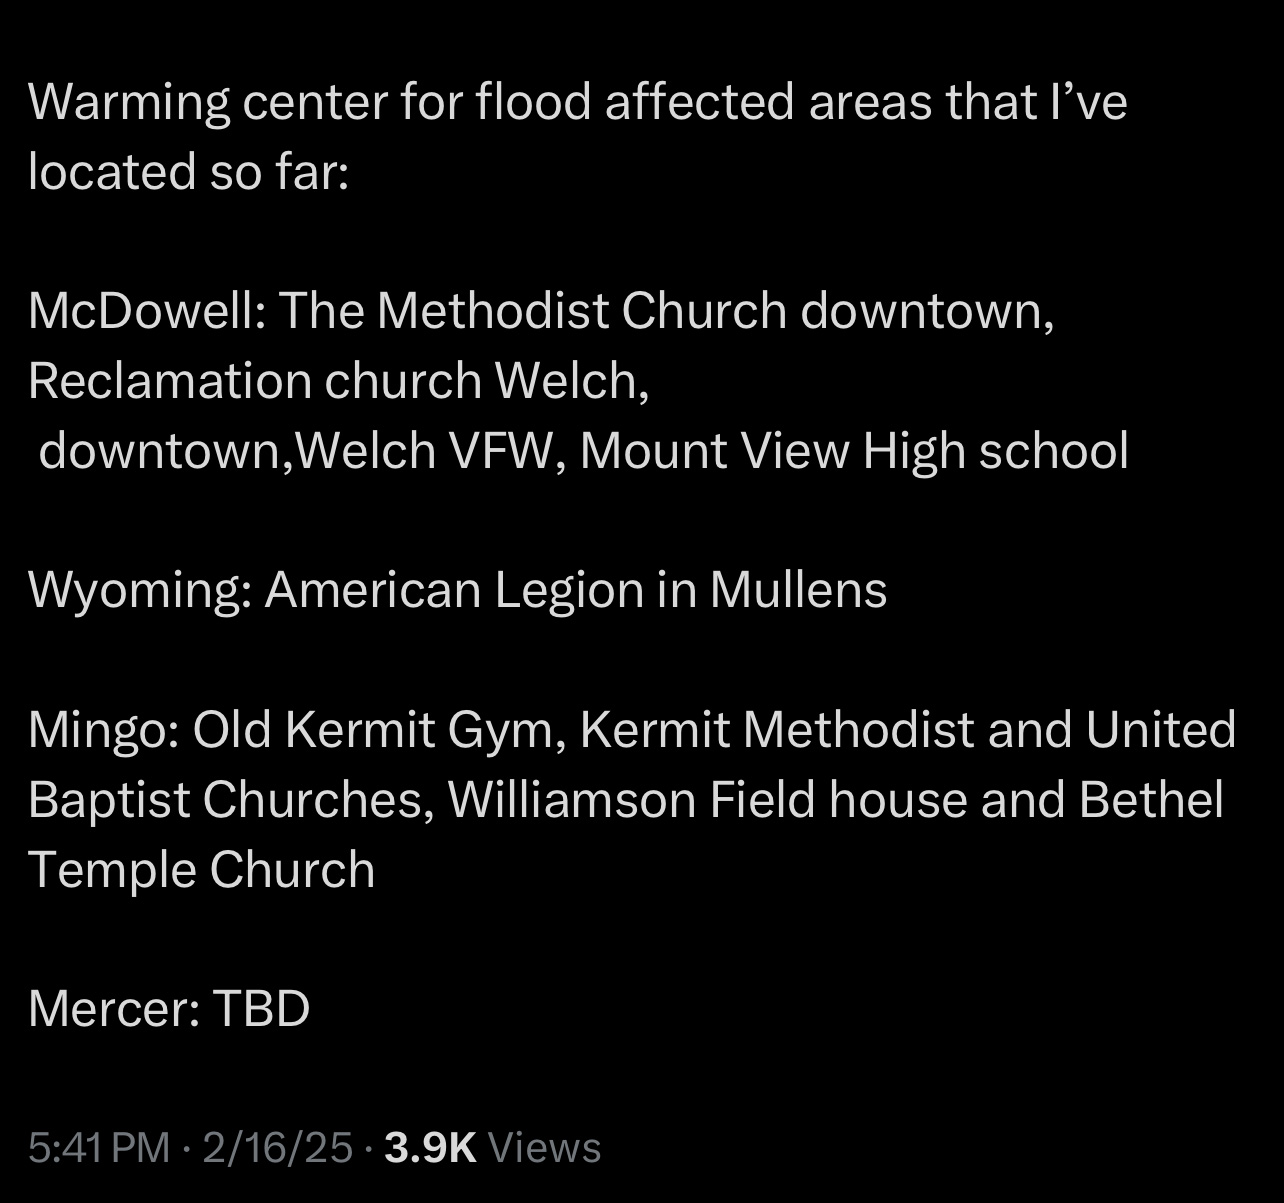Click the "Wyoming:" county label
Viewport: 1284px width, 1203px height.
click(139, 590)
